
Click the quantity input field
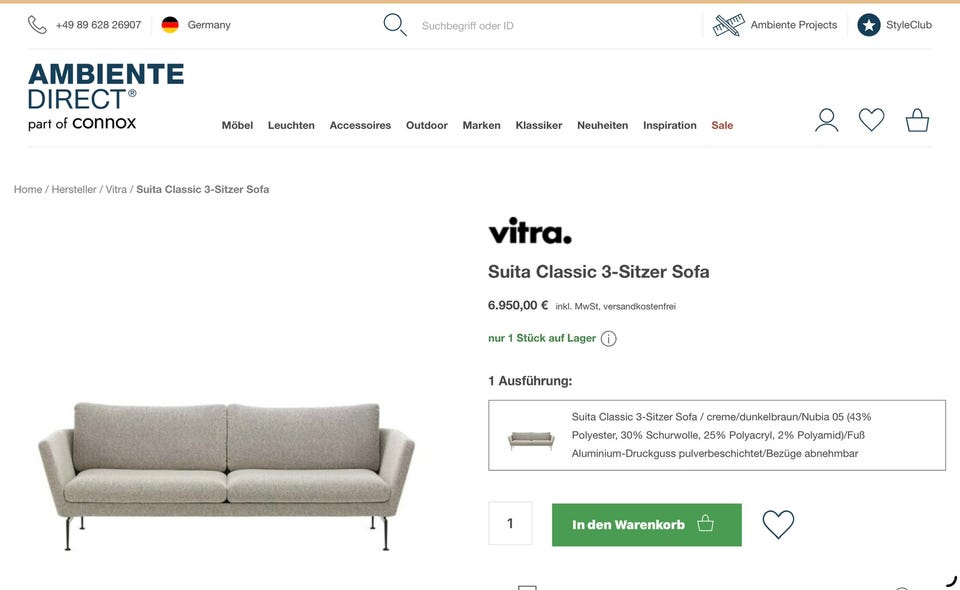pyautogui.click(x=510, y=523)
